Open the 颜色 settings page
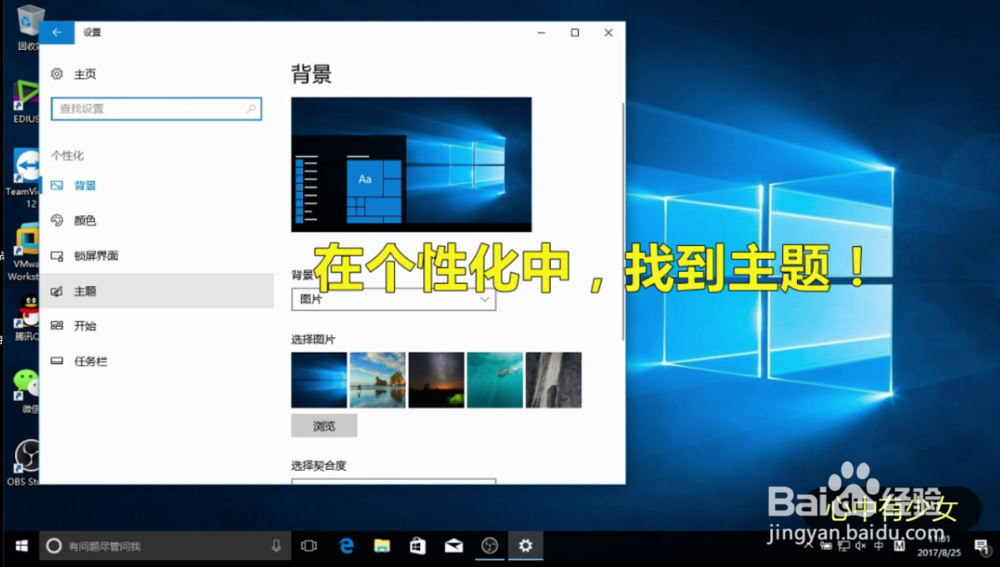 156,221
